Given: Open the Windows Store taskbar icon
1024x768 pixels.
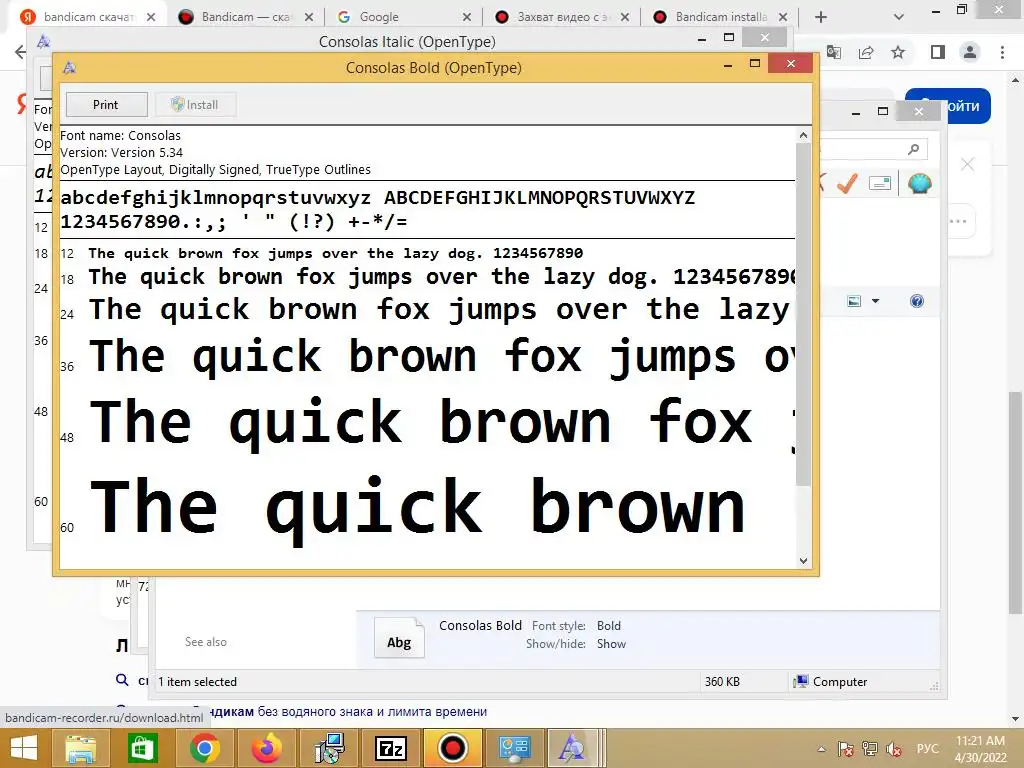Looking at the screenshot, I should (x=142, y=748).
